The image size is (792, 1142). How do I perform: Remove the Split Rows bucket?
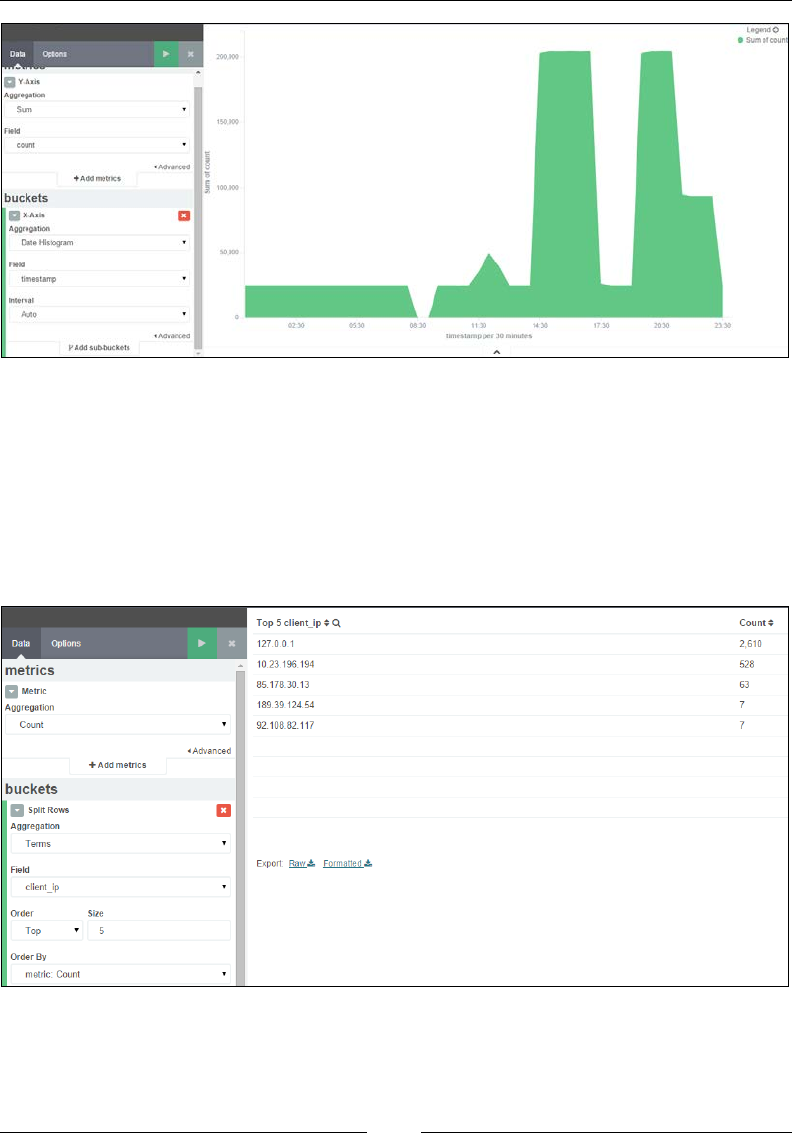224,811
